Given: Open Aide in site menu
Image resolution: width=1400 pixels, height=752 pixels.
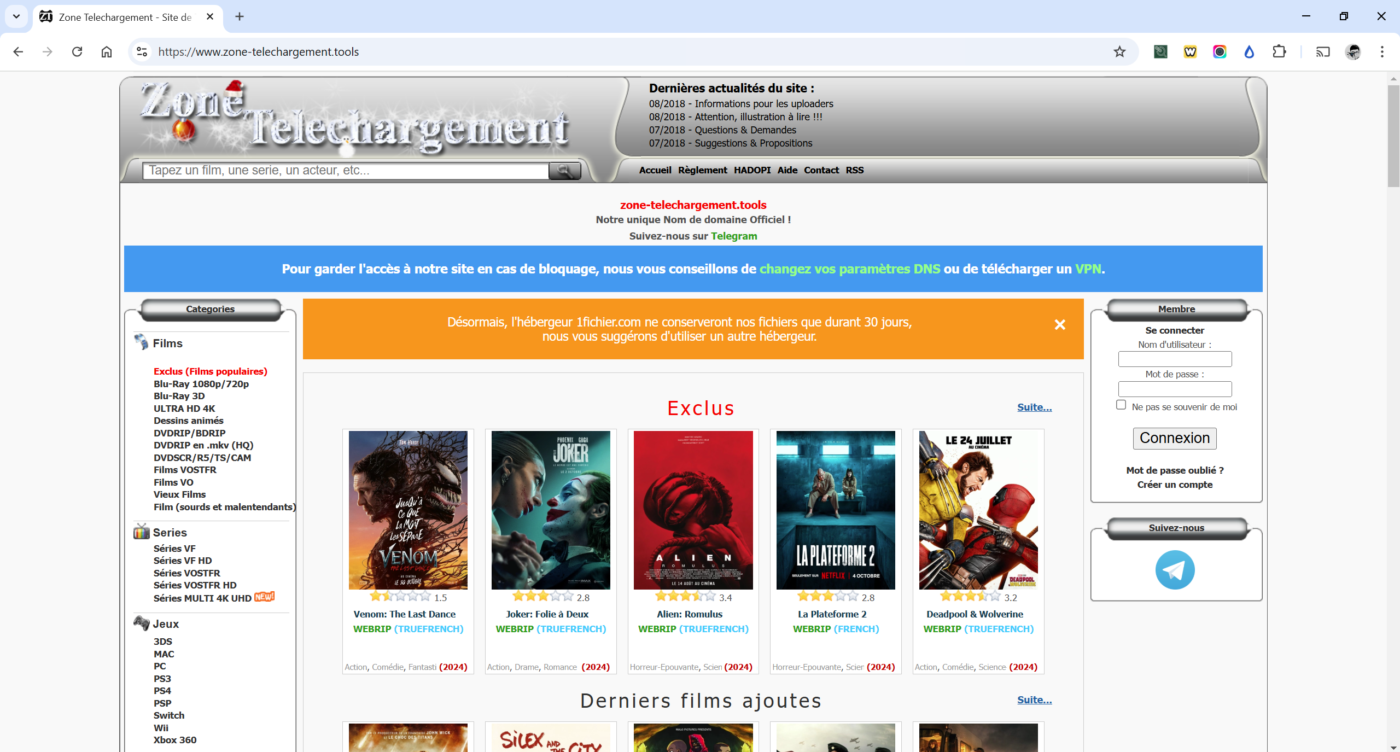Looking at the screenshot, I should coord(787,170).
